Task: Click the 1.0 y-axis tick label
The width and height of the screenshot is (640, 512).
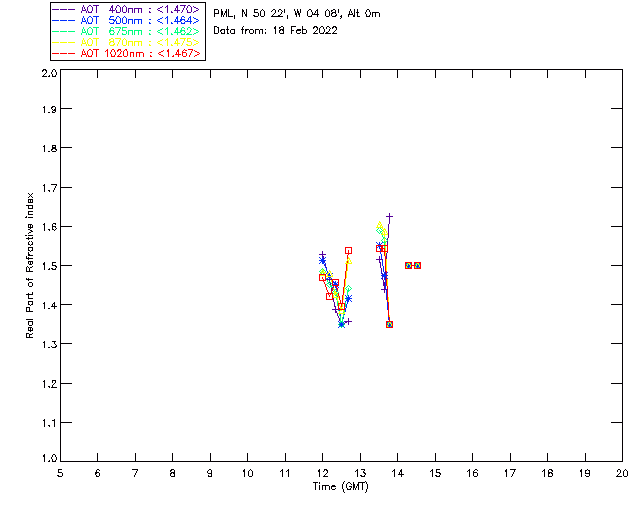Action: (x=49, y=459)
